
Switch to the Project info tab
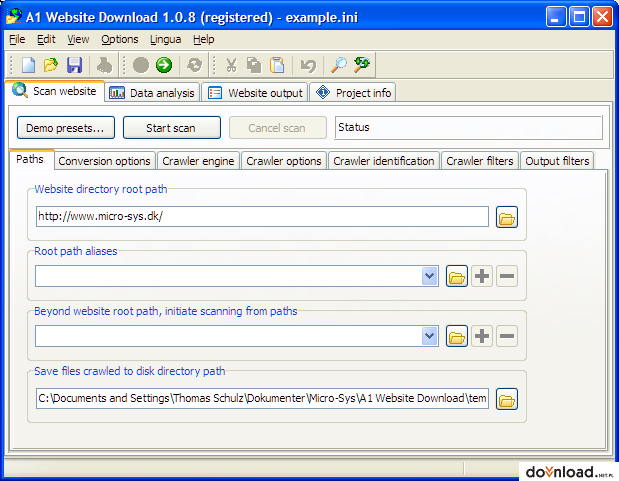(x=353, y=93)
